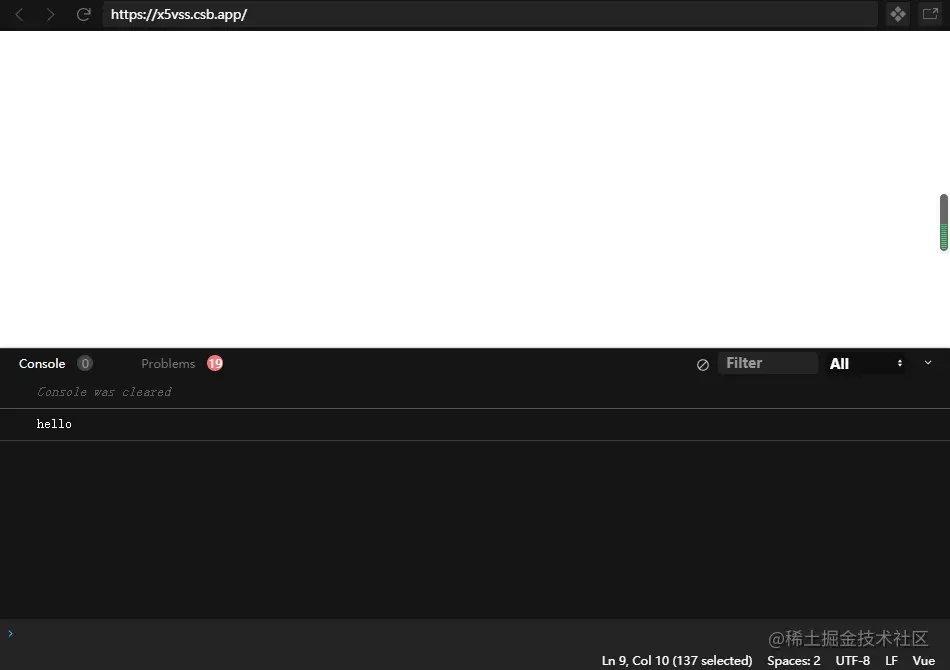Click the Console message count badge
This screenshot has width=950, height=670.
pyautogui.click(x=85, y=363)
